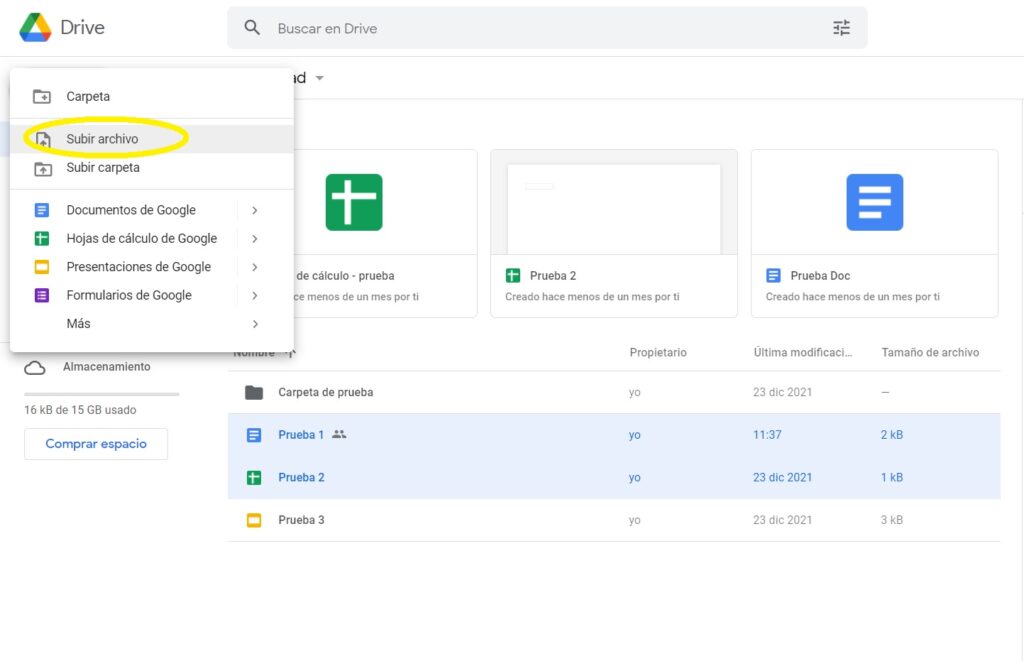Click the storage usage progress bar
This screenshot has height=661, width=1024.
point(101,395)
